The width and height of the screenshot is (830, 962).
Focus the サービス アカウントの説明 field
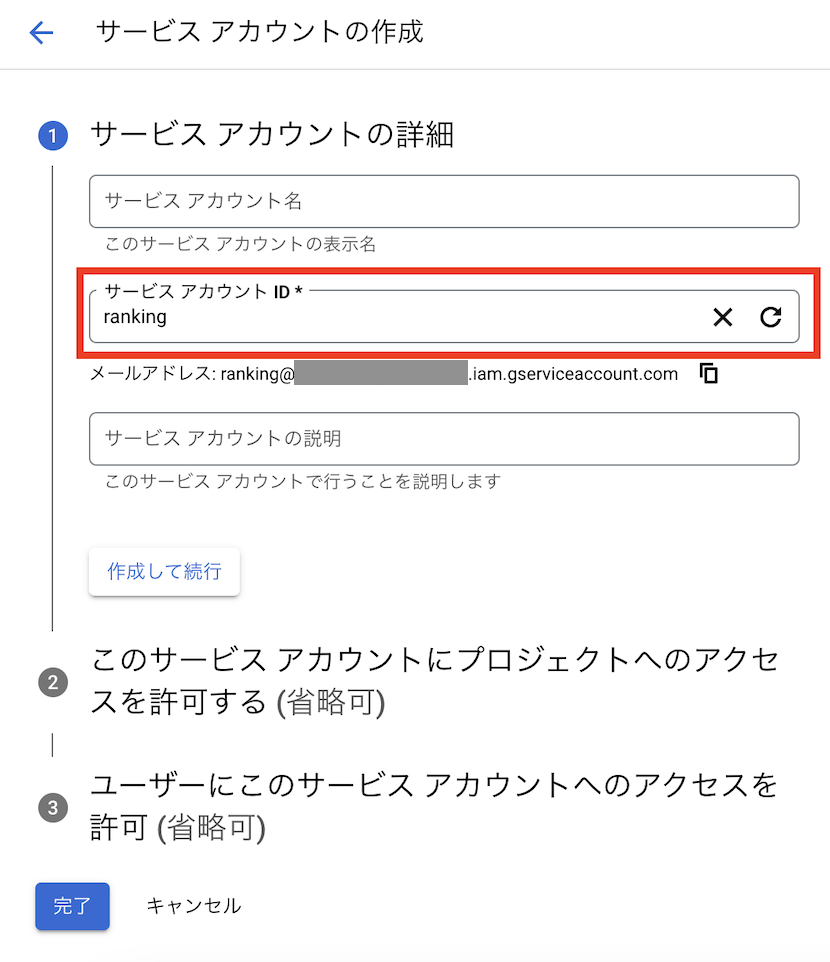[443, 439]
